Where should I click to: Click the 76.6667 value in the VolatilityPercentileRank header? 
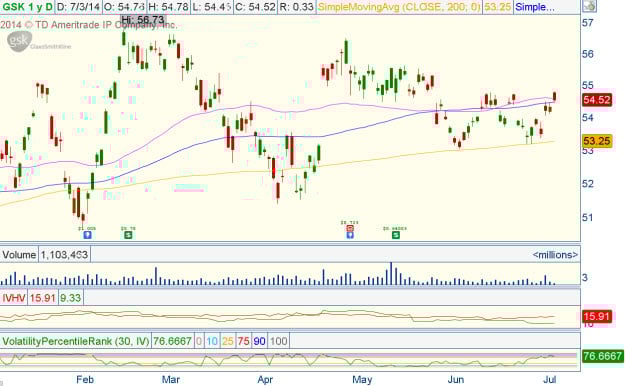(x=172, y=341)
